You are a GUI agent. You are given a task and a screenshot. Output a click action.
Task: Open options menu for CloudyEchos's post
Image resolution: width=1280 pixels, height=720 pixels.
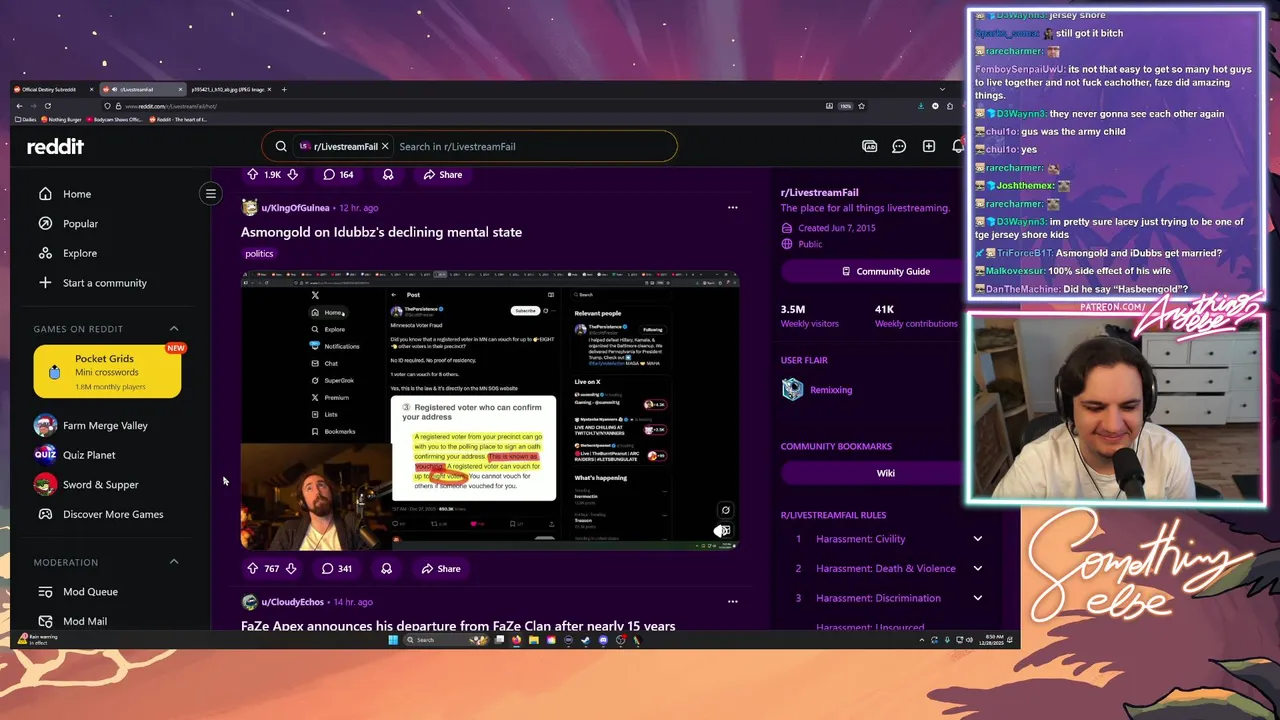coord(733,602)
